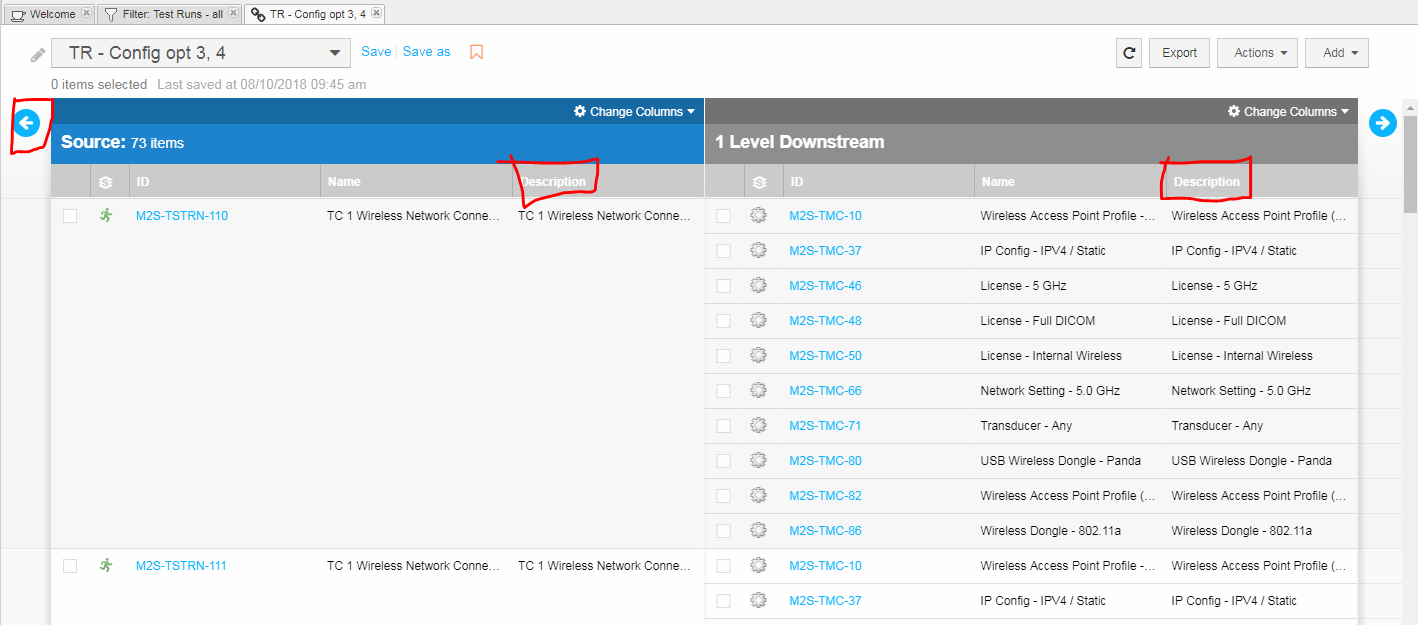
Task: Click "Network Setting - 5.0 GHz" in Description column
Action: click(1241, 390)
